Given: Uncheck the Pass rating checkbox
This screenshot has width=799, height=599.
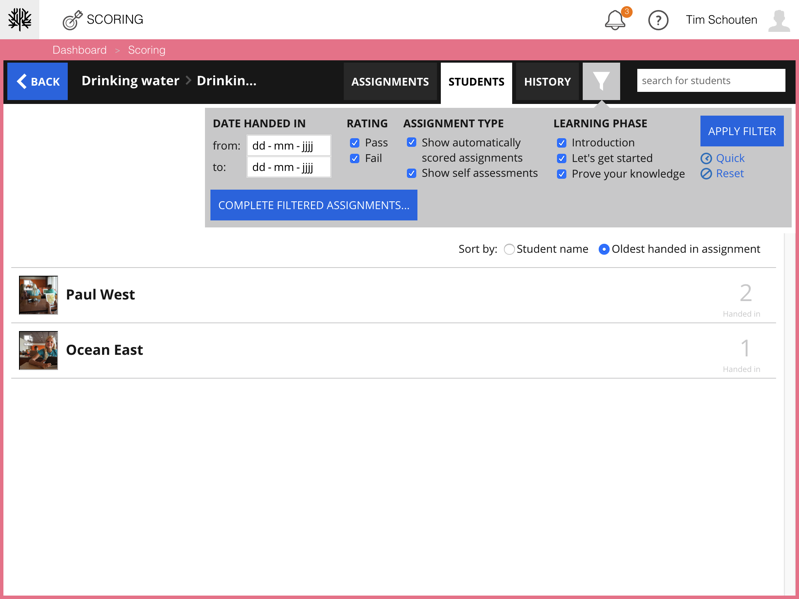Looking at the screenshot, I should [x=355, y=143].
